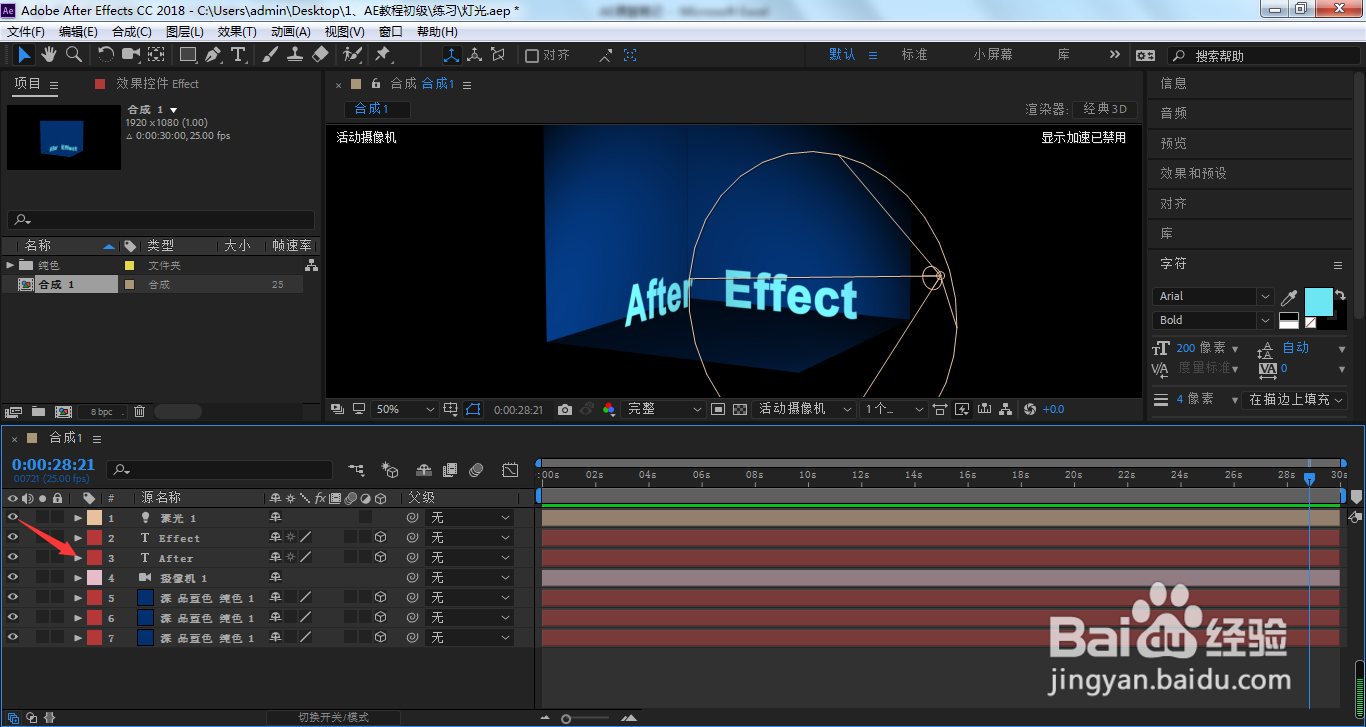Open parent dropdown for Effect layer

(x=469, y=538)
